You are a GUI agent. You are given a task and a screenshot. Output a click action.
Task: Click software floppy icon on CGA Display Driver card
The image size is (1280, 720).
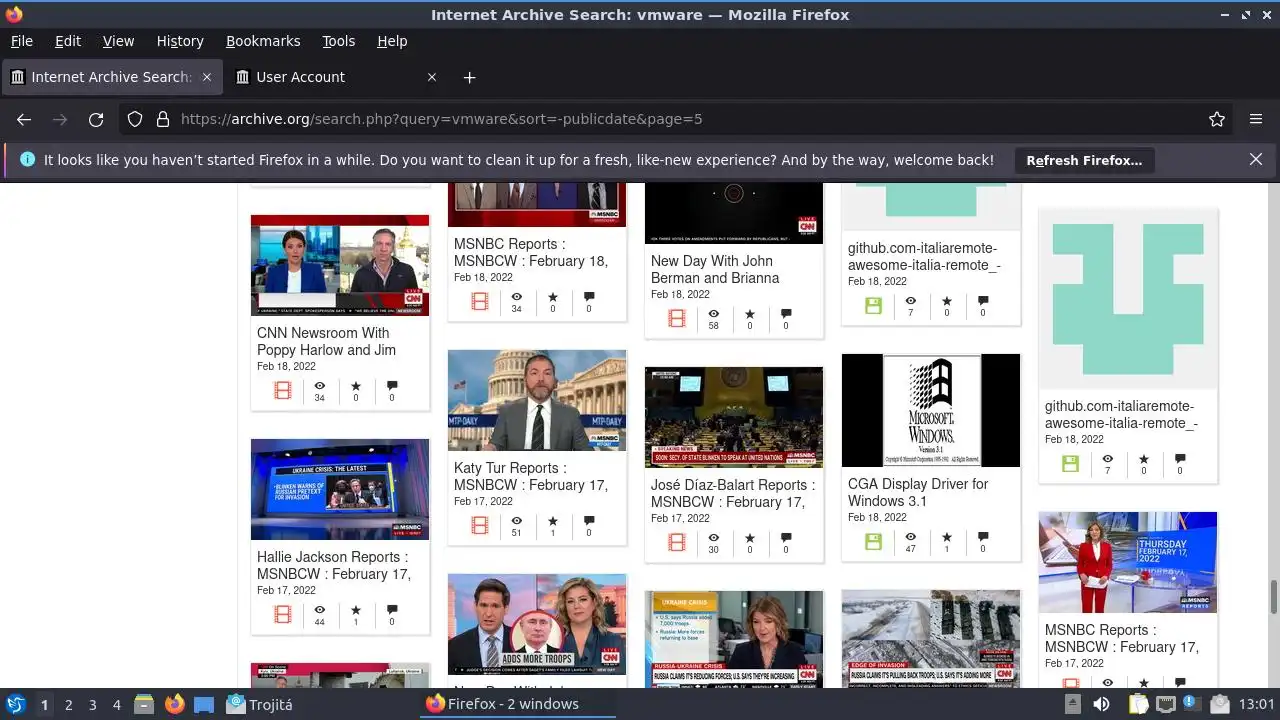(874, 541)
